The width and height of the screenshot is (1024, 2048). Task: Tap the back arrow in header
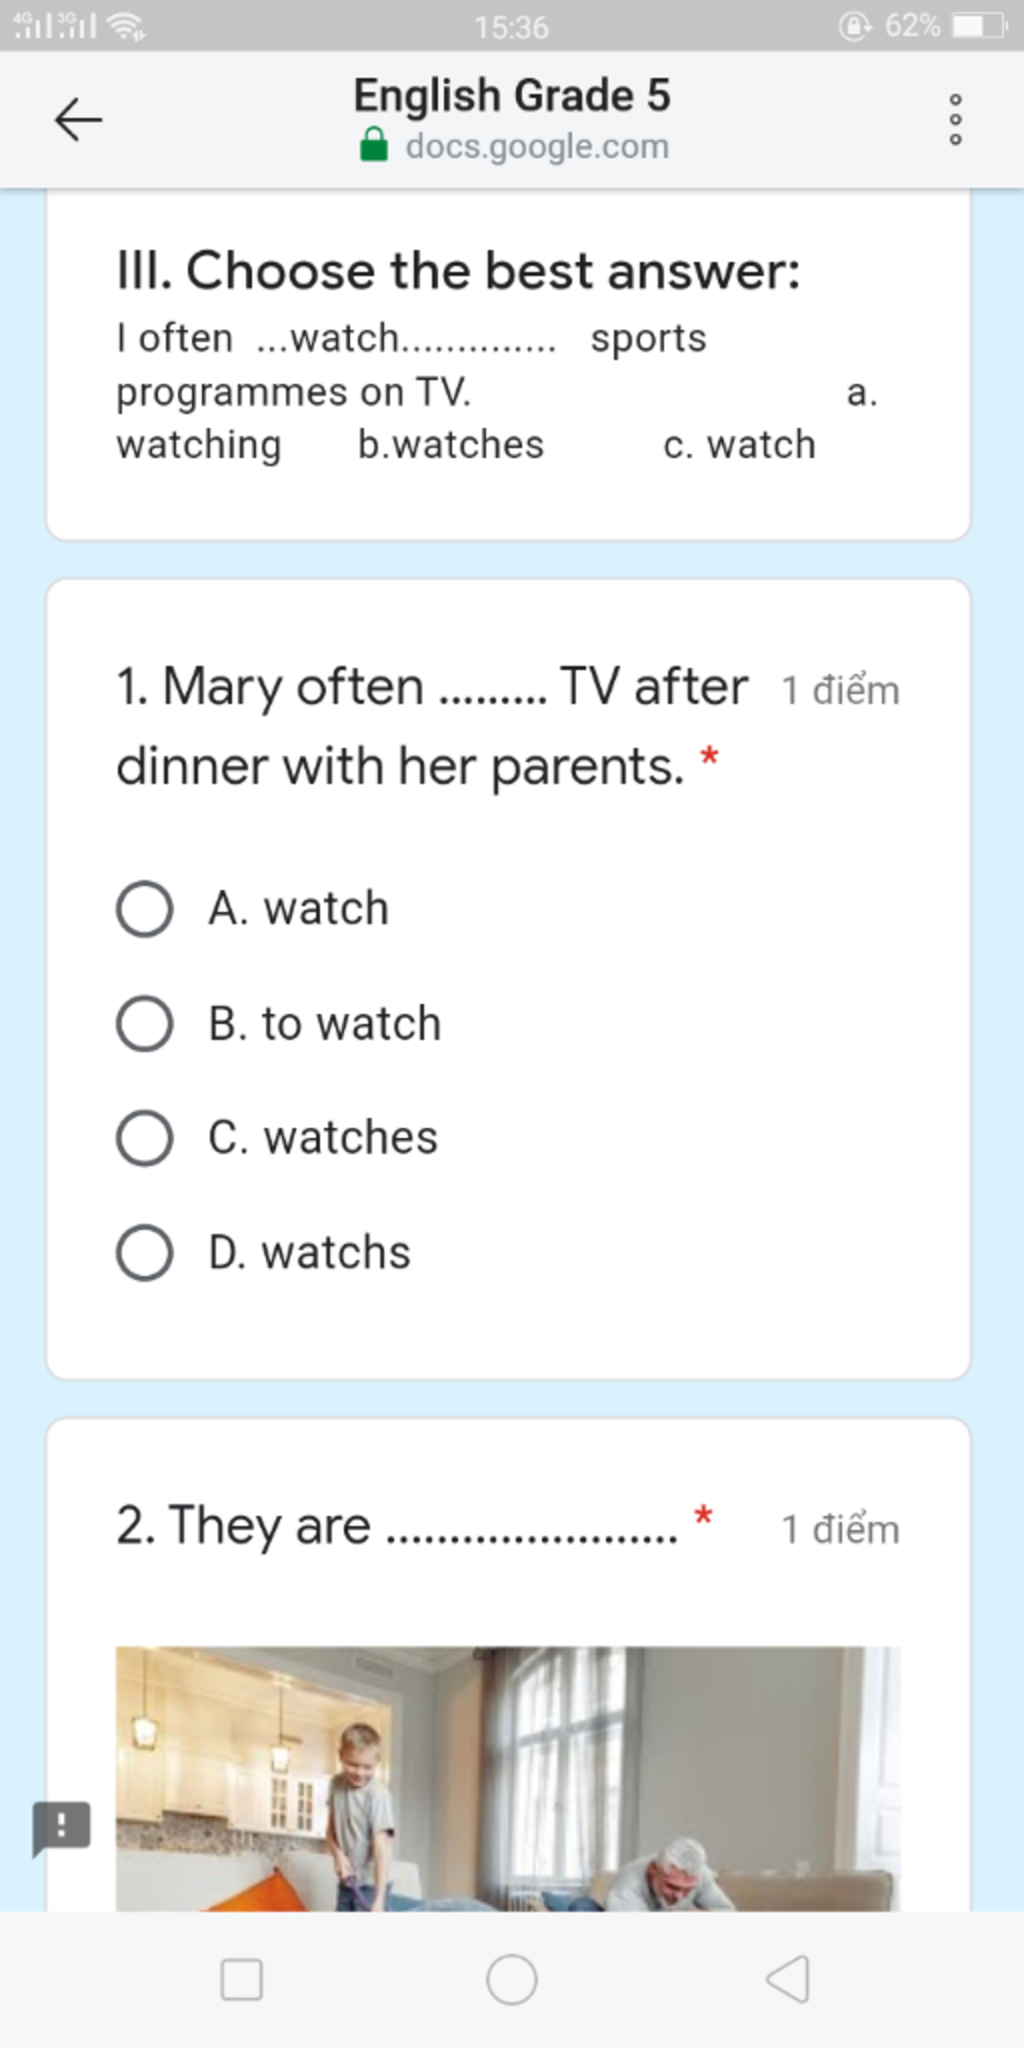click(x=78, y=120)
